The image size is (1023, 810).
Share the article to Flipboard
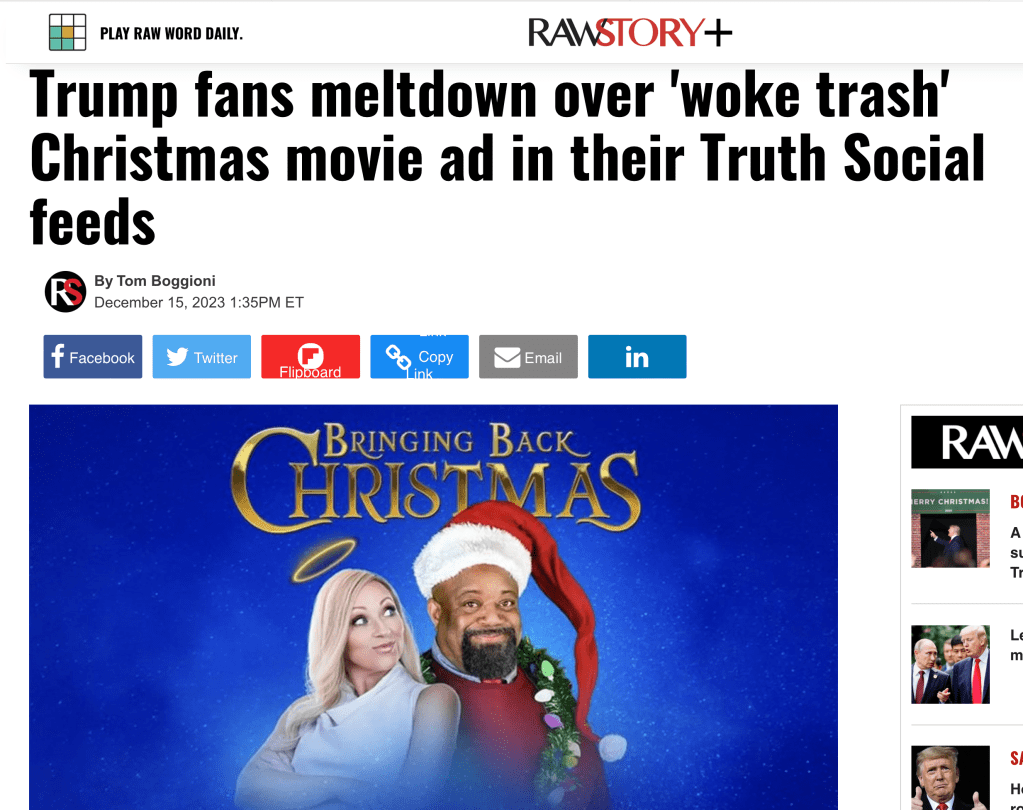(x=311, y=357)
